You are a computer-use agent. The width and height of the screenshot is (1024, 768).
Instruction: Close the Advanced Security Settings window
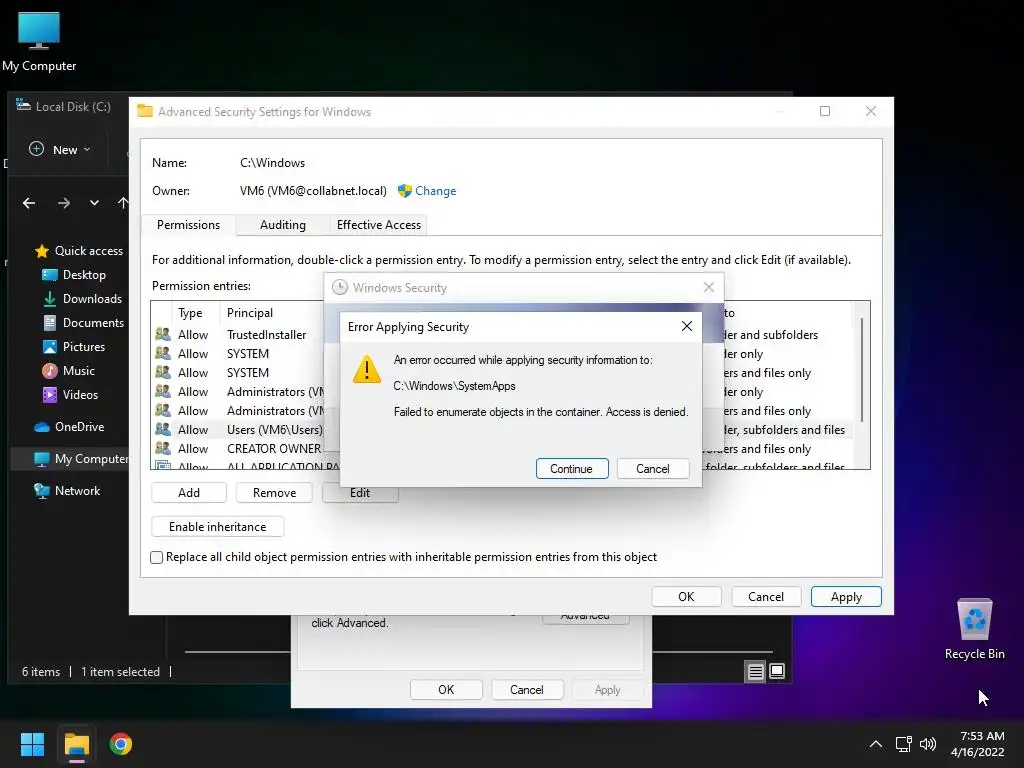871,111
